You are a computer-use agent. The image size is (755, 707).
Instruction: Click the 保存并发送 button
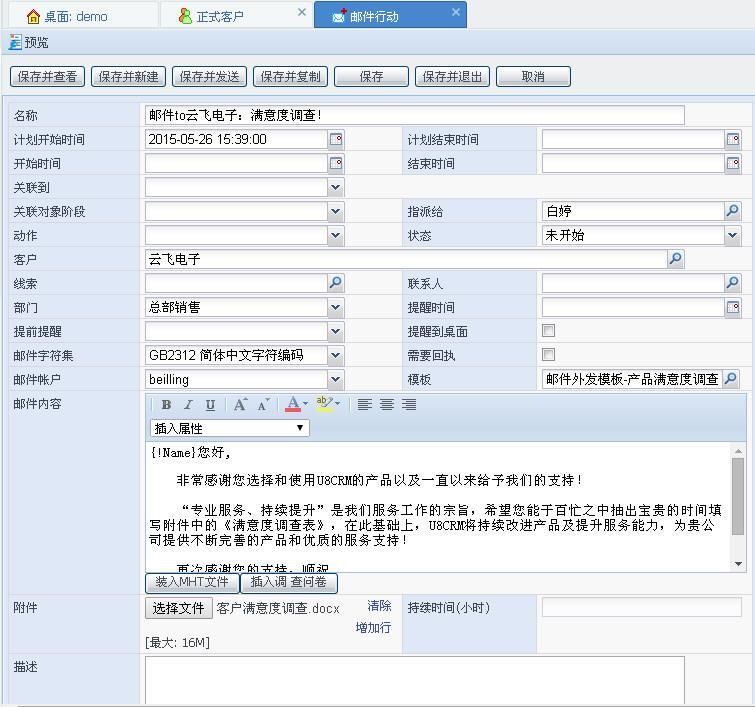[208, 77]
